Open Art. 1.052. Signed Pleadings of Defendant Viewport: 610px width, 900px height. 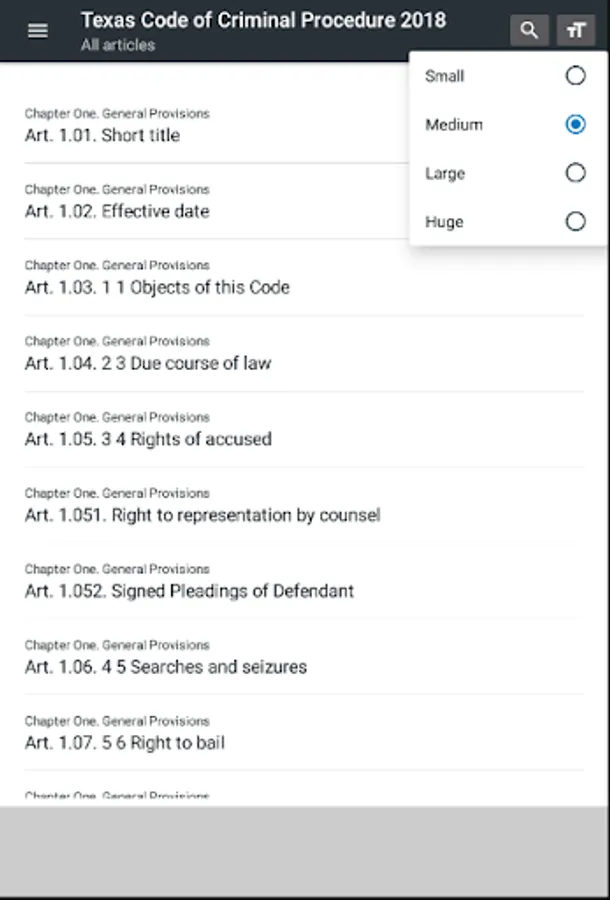pyautogui.click(x=189, y=591)
